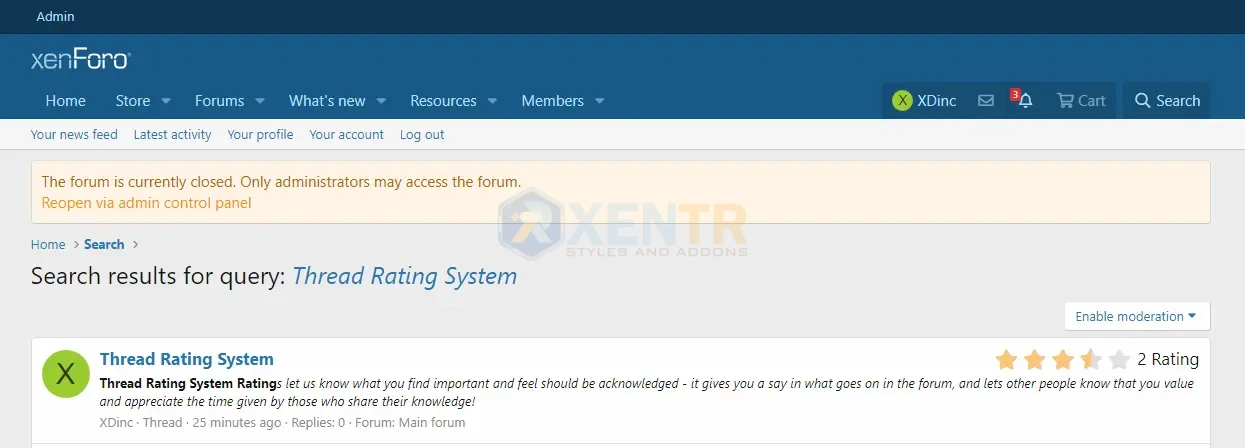This screenshot has height=448, width=1245.
Task: Click Home in the breadcrumb
Action: coord(48,244)
